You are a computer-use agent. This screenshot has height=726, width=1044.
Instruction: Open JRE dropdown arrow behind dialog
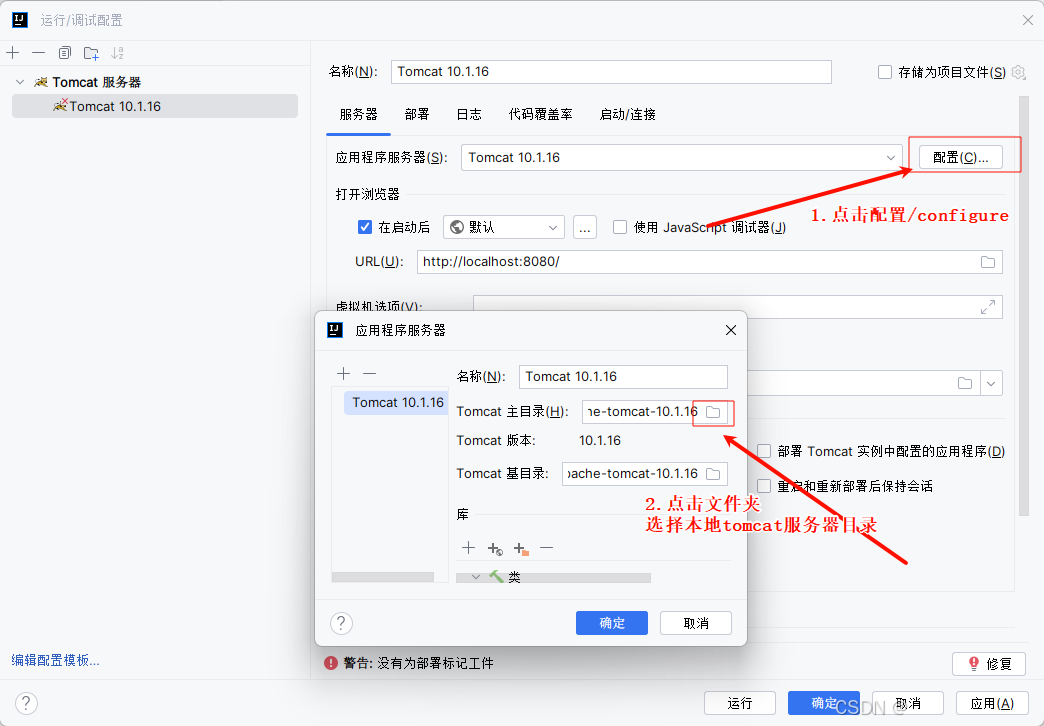pyautogui.click(x=991, y=383)
